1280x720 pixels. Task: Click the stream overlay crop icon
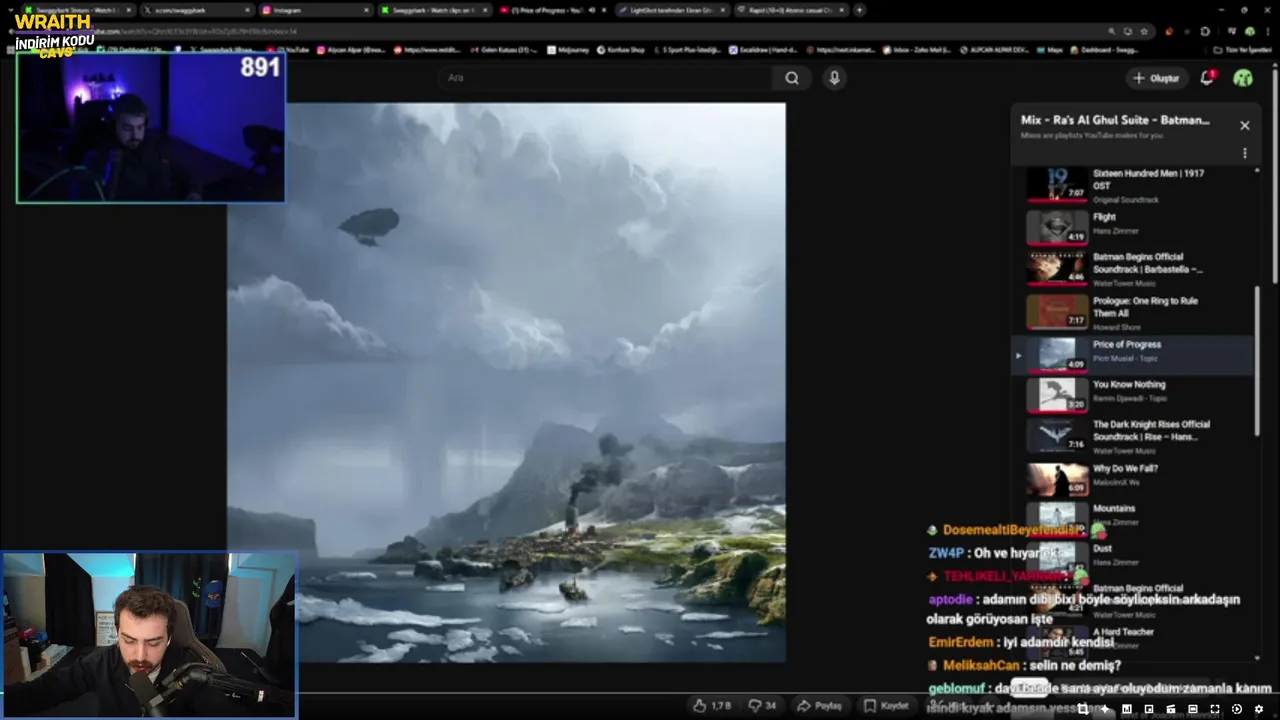(x=1082, y=709)
